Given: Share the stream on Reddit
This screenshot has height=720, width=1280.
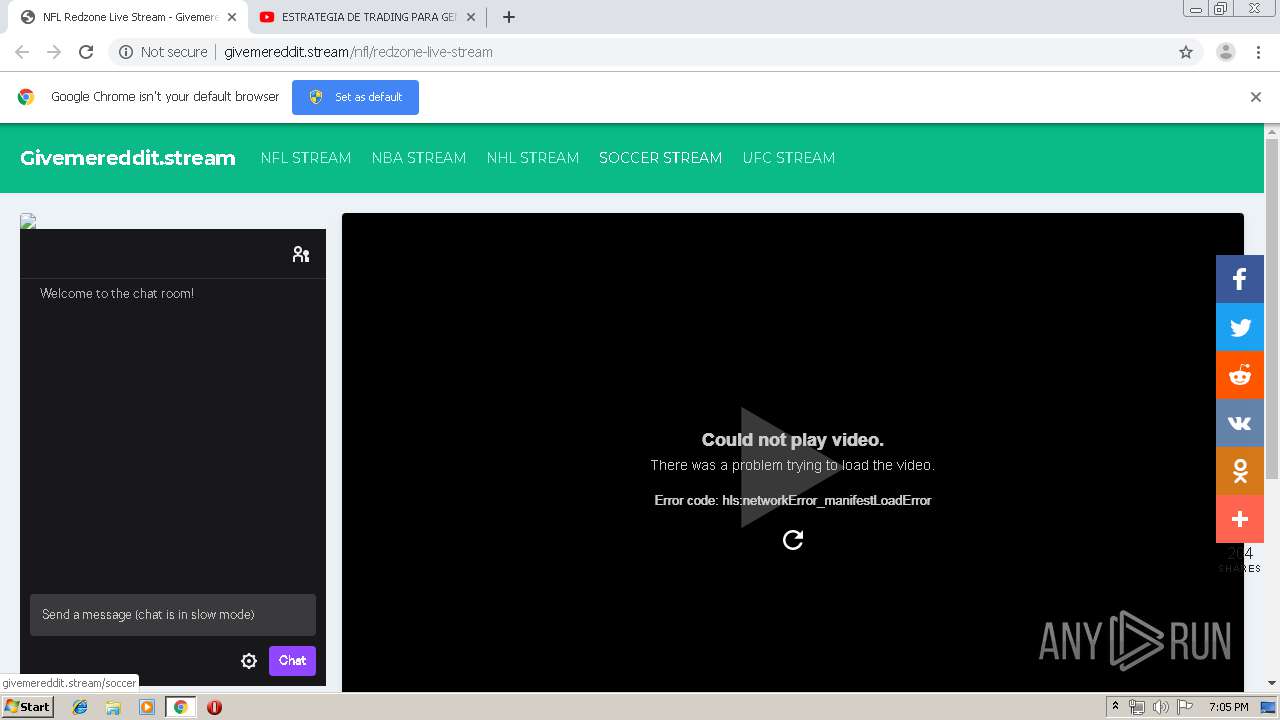Looking at the screenshot, I should 1240,375.
